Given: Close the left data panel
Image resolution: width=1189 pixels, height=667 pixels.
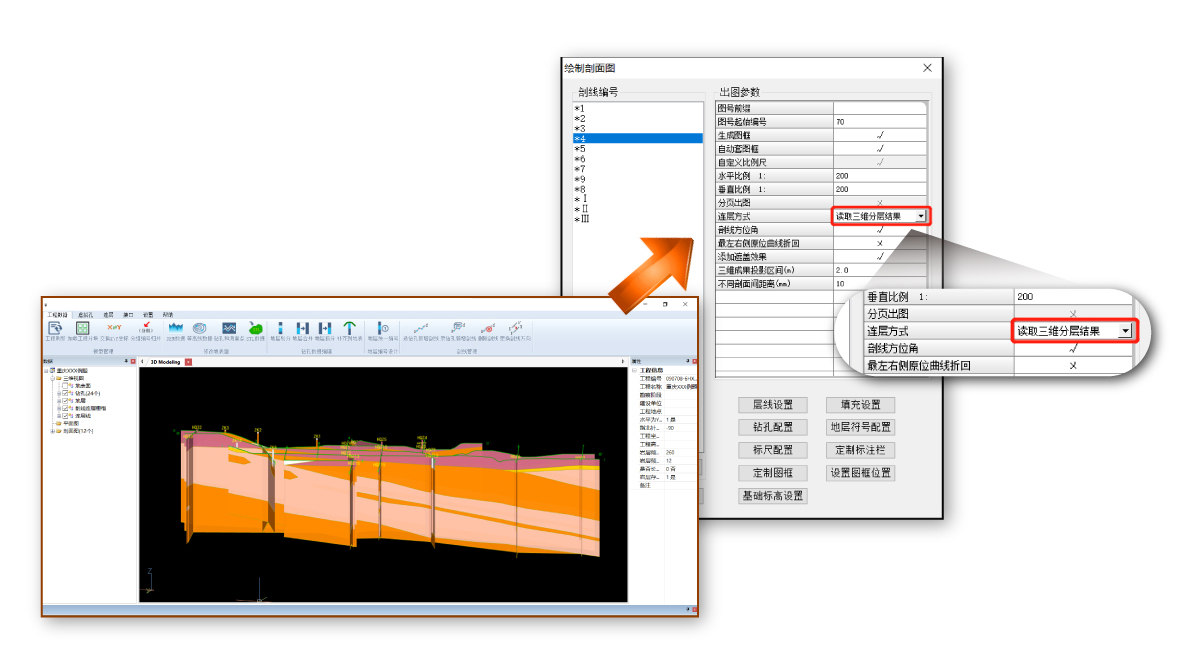Looking at the screenshot, I should coord(133,362).
